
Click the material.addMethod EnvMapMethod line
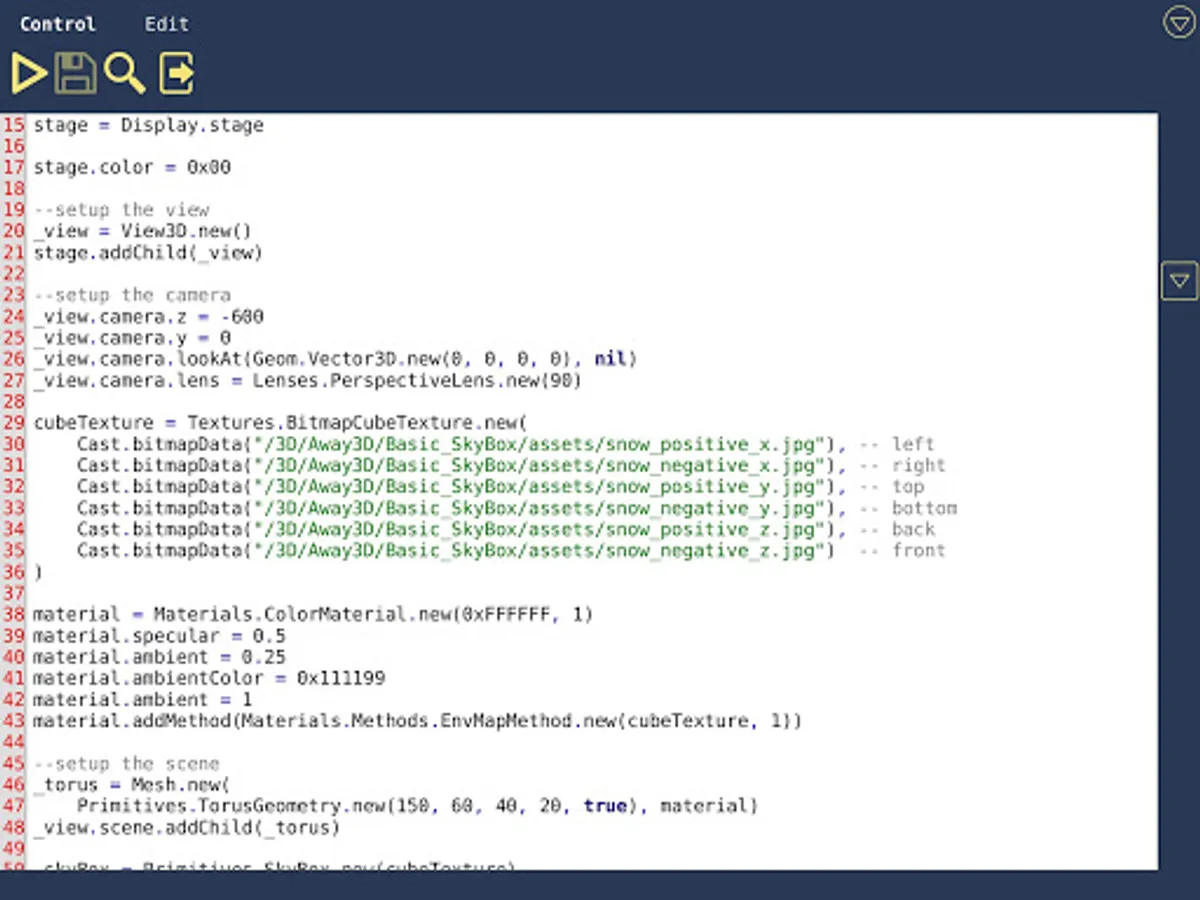click(417, 721)
